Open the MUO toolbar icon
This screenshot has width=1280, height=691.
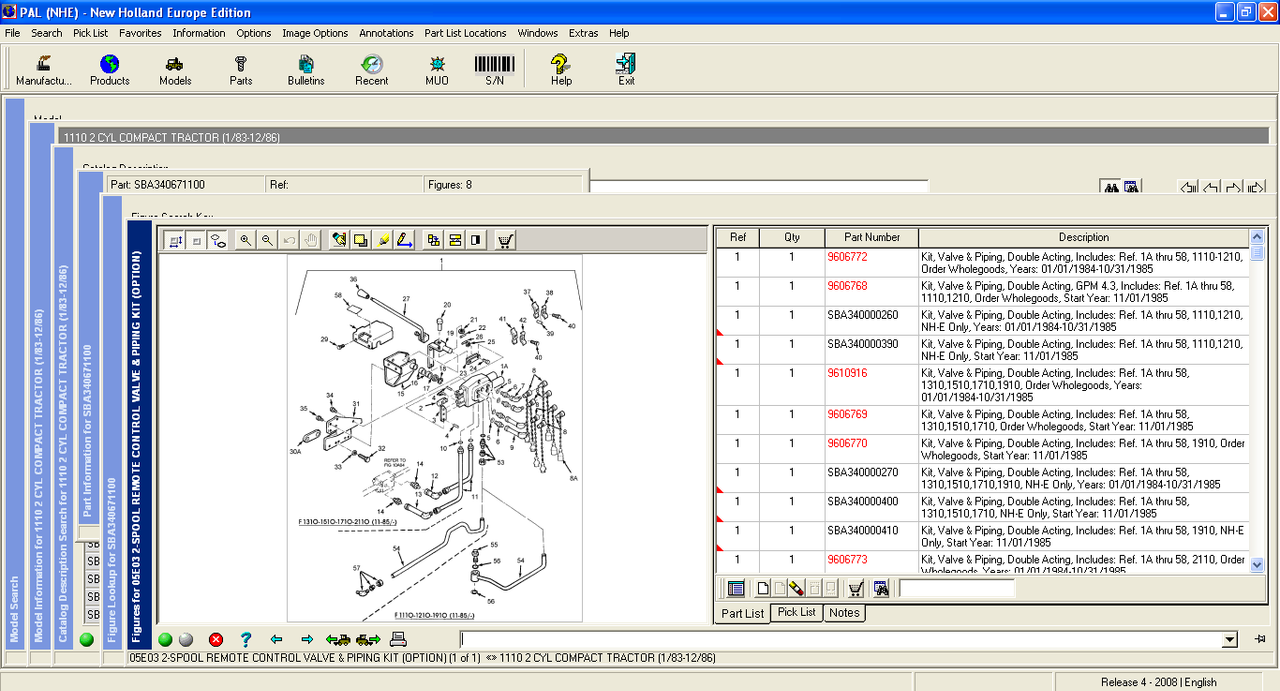tap(437, 69)
